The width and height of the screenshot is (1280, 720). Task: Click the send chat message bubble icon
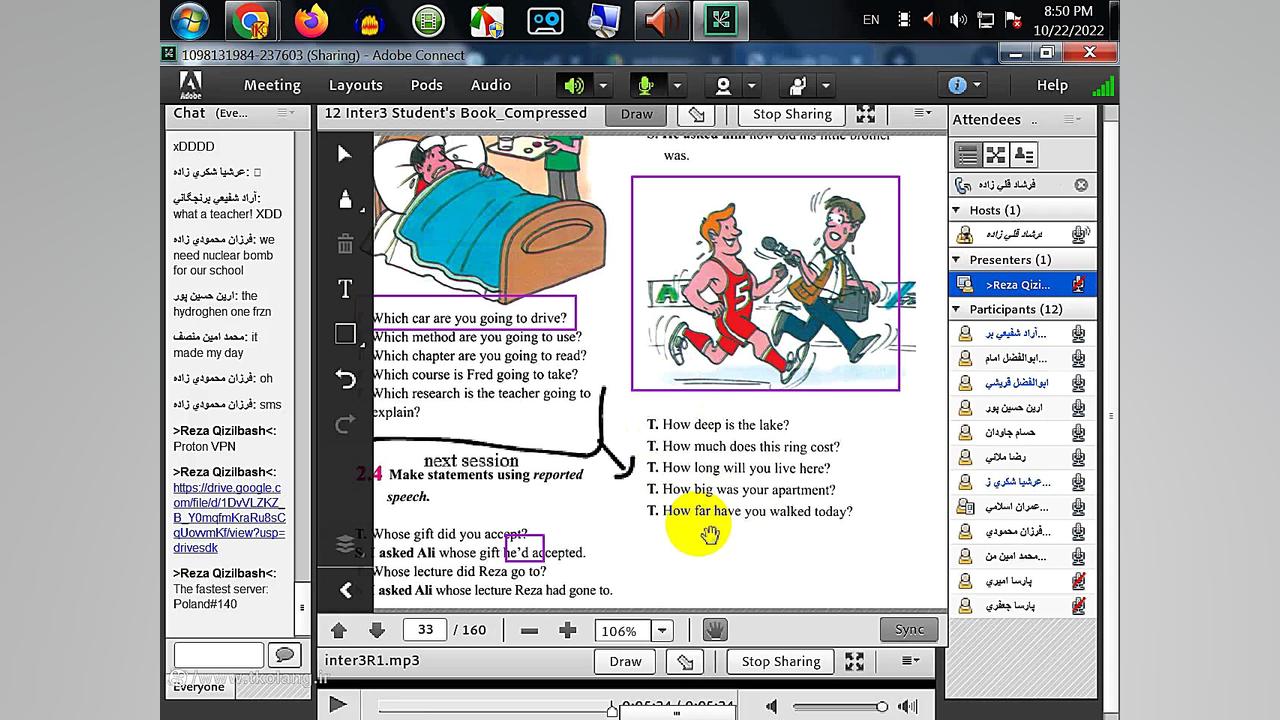tap(285, 655)
